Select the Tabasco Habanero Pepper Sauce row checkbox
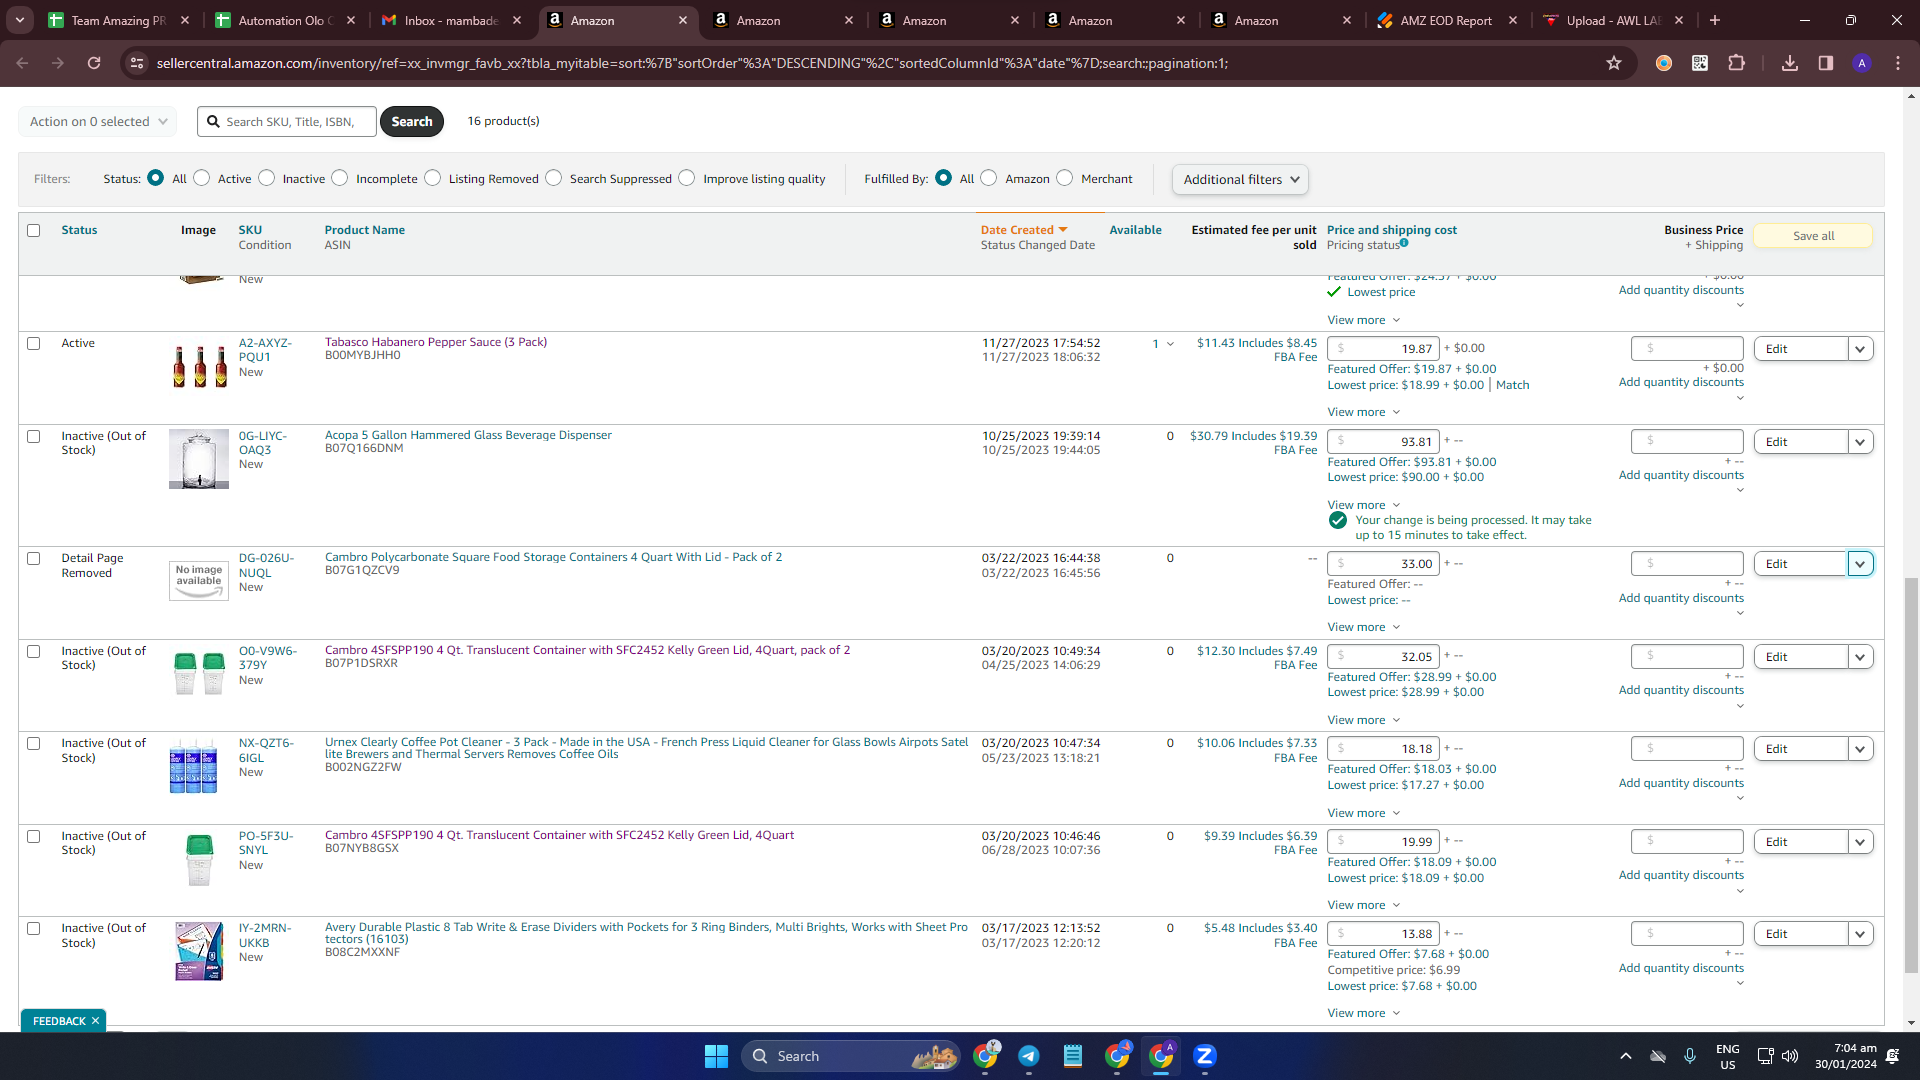Viewport: 1920px width, 1080px height. pyautogui.click(x=34, y=344)
